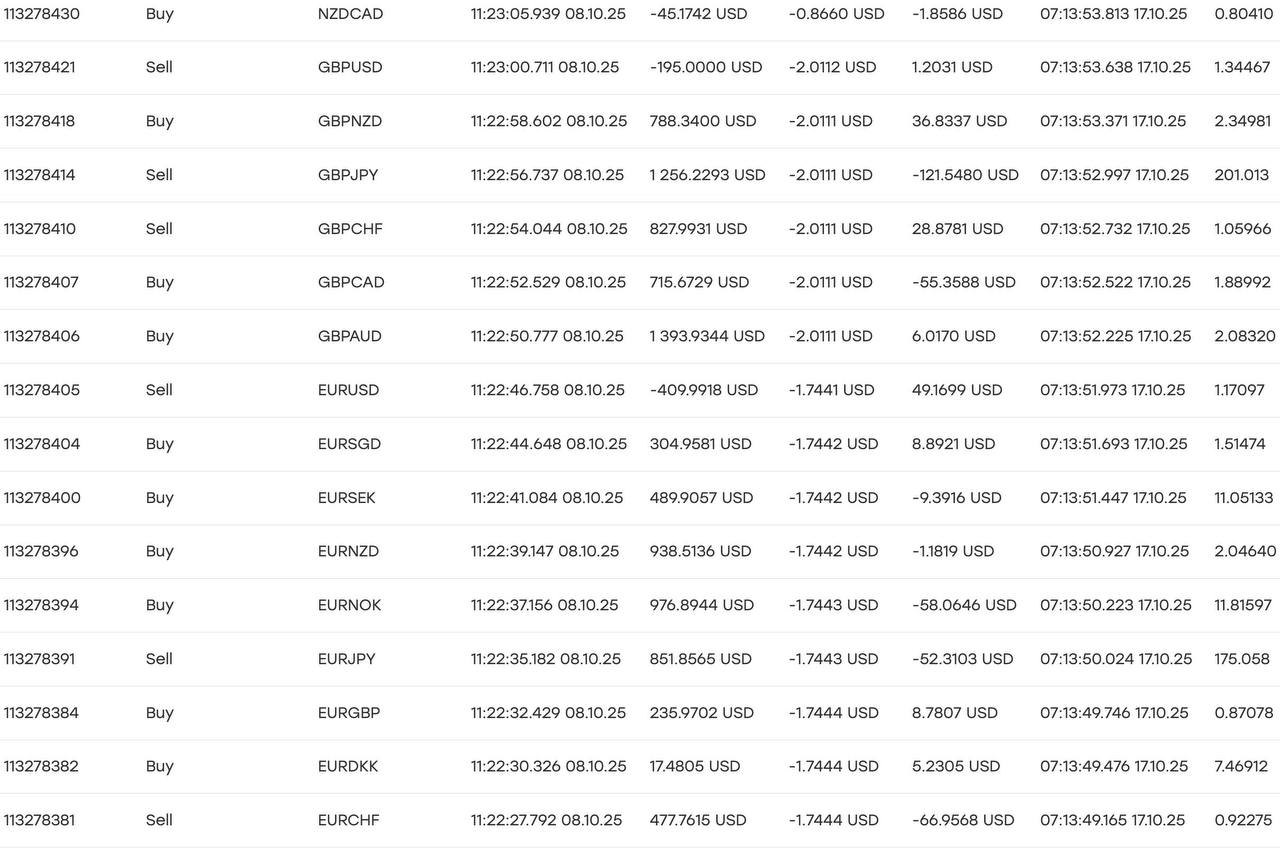Click the -66.9568 USD value
This screenshot has width=1280, height=856.
click(x=963, y=820)
